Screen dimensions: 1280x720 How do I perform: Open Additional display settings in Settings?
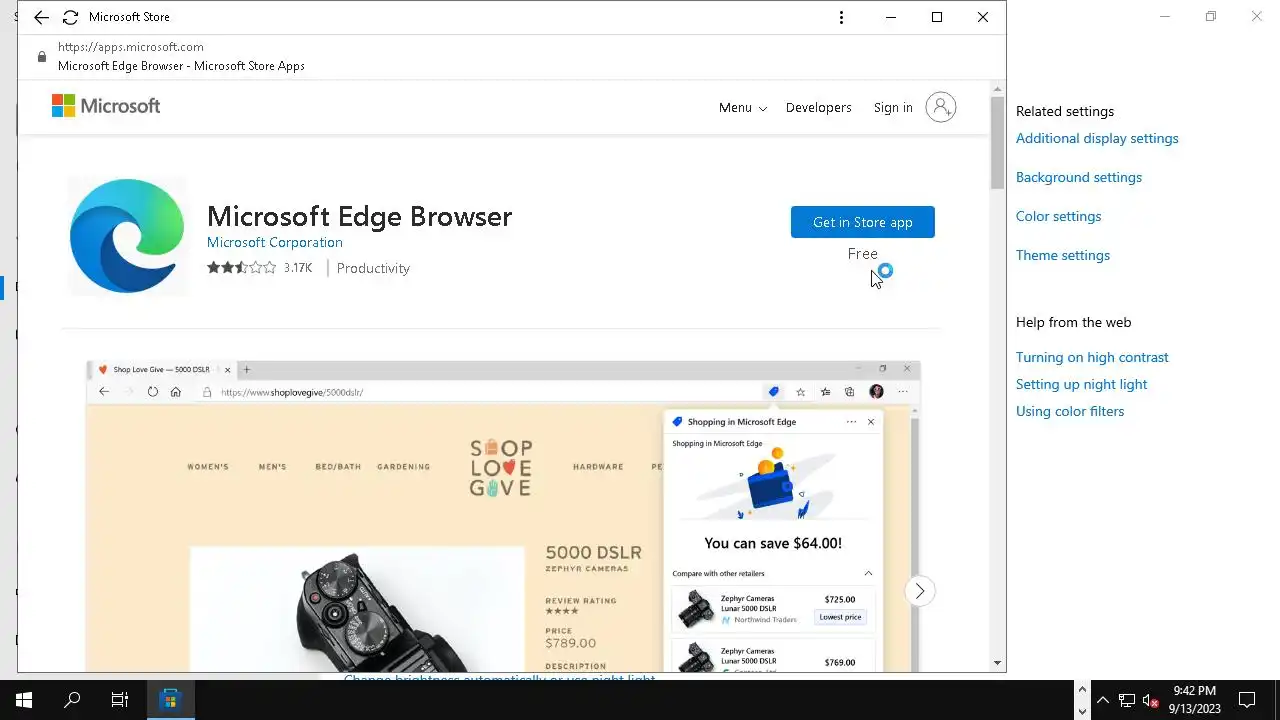pos(1097,138)
